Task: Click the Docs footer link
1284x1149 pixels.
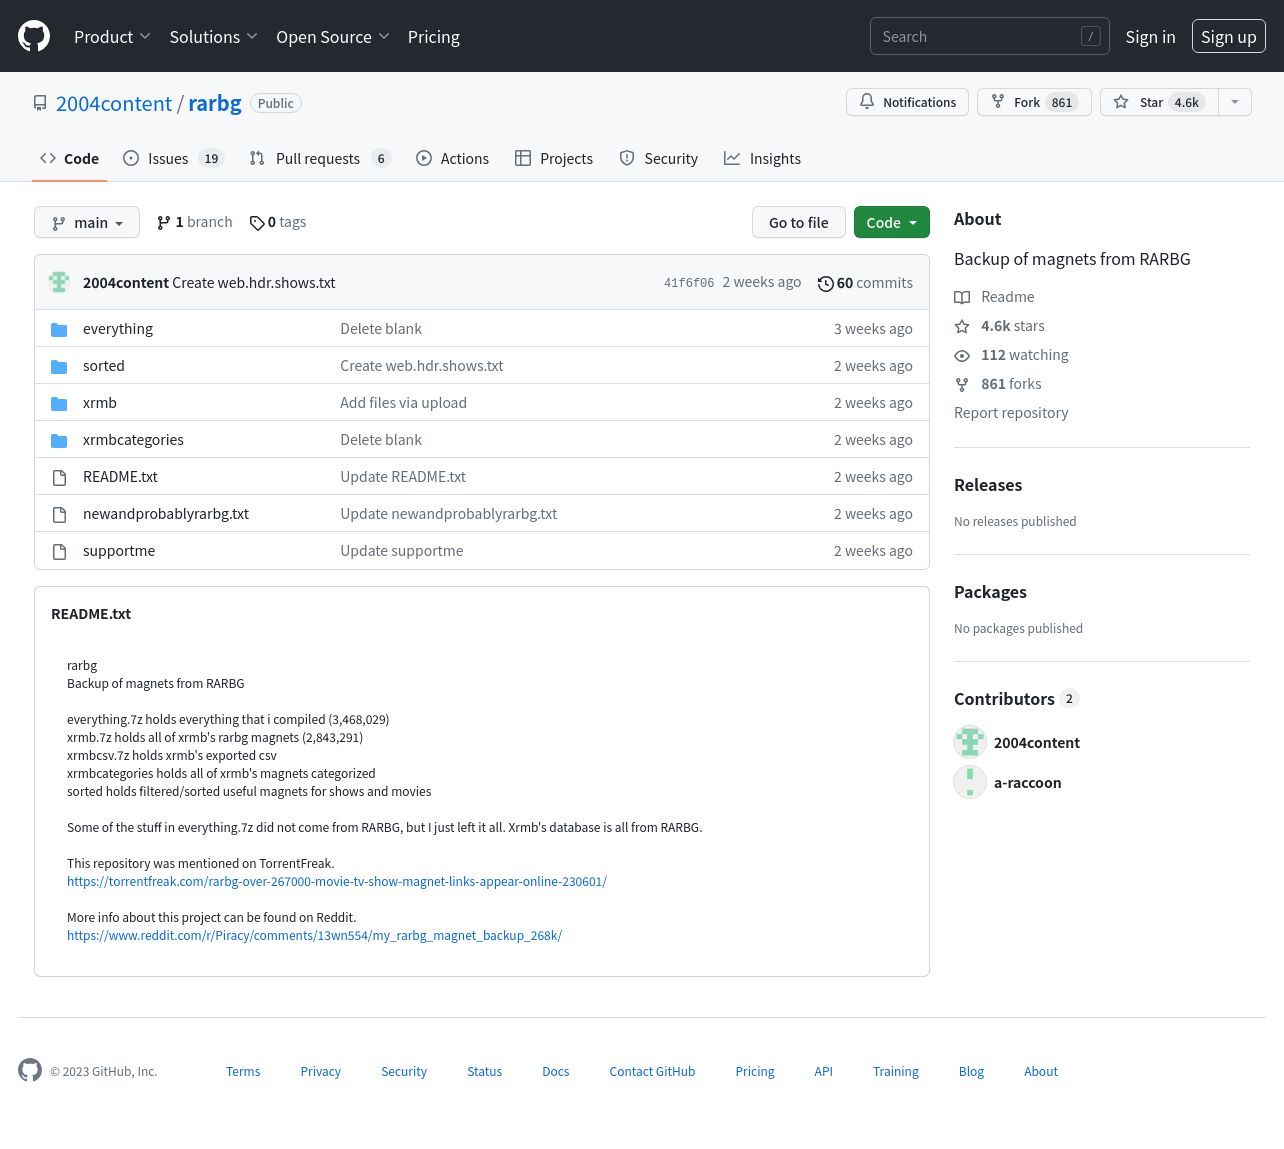Action: point(555,1071)
